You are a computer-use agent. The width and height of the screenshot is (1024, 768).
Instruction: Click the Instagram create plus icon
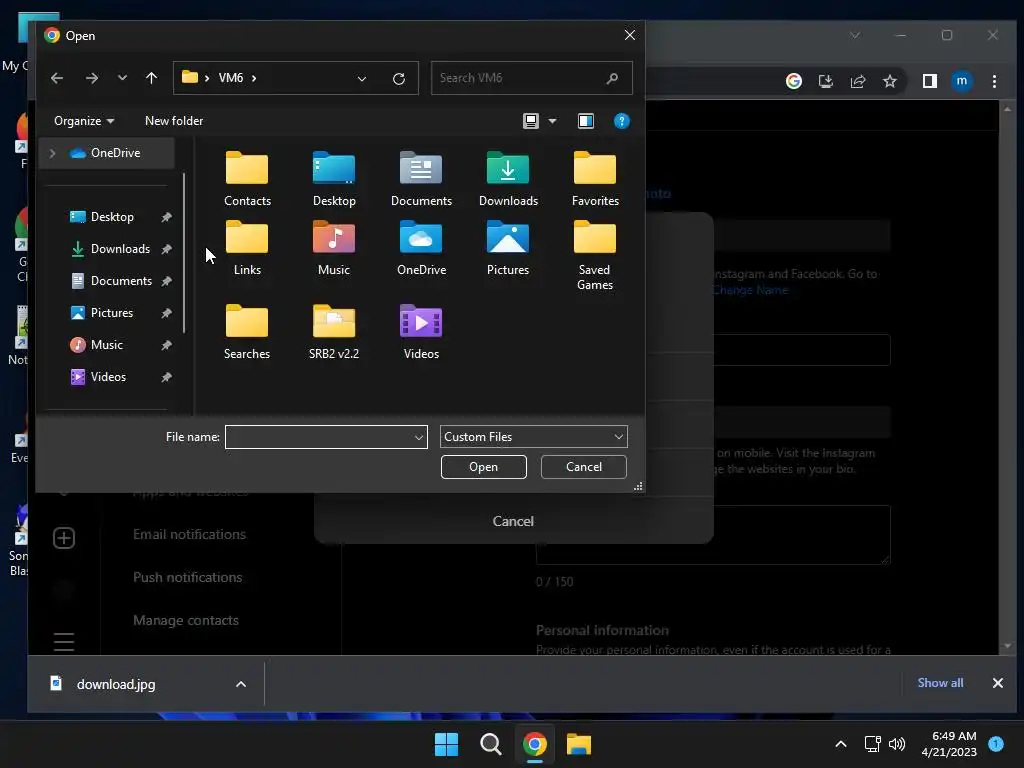(64, 538)
